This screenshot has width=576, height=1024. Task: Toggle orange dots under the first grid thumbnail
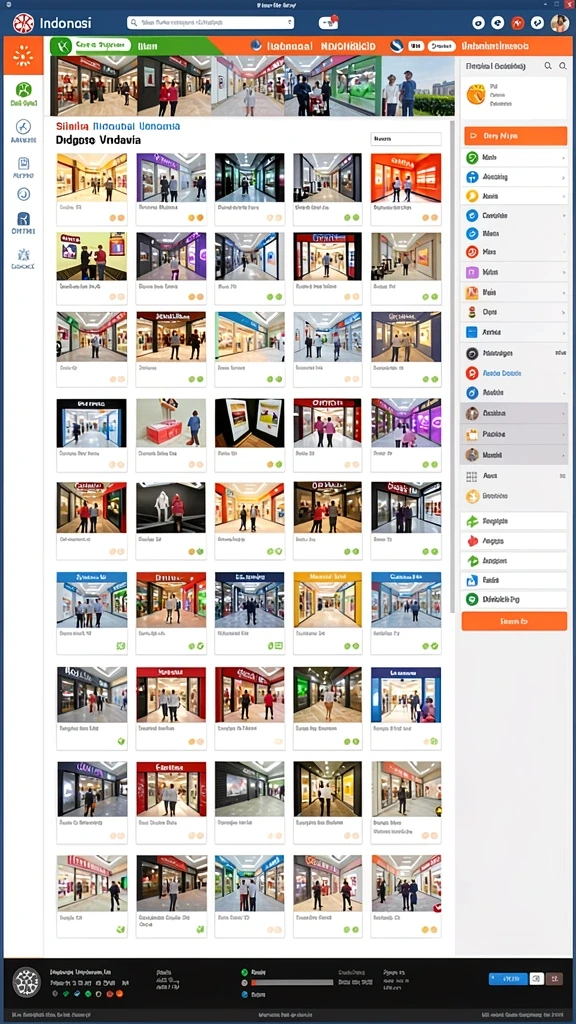117,217
